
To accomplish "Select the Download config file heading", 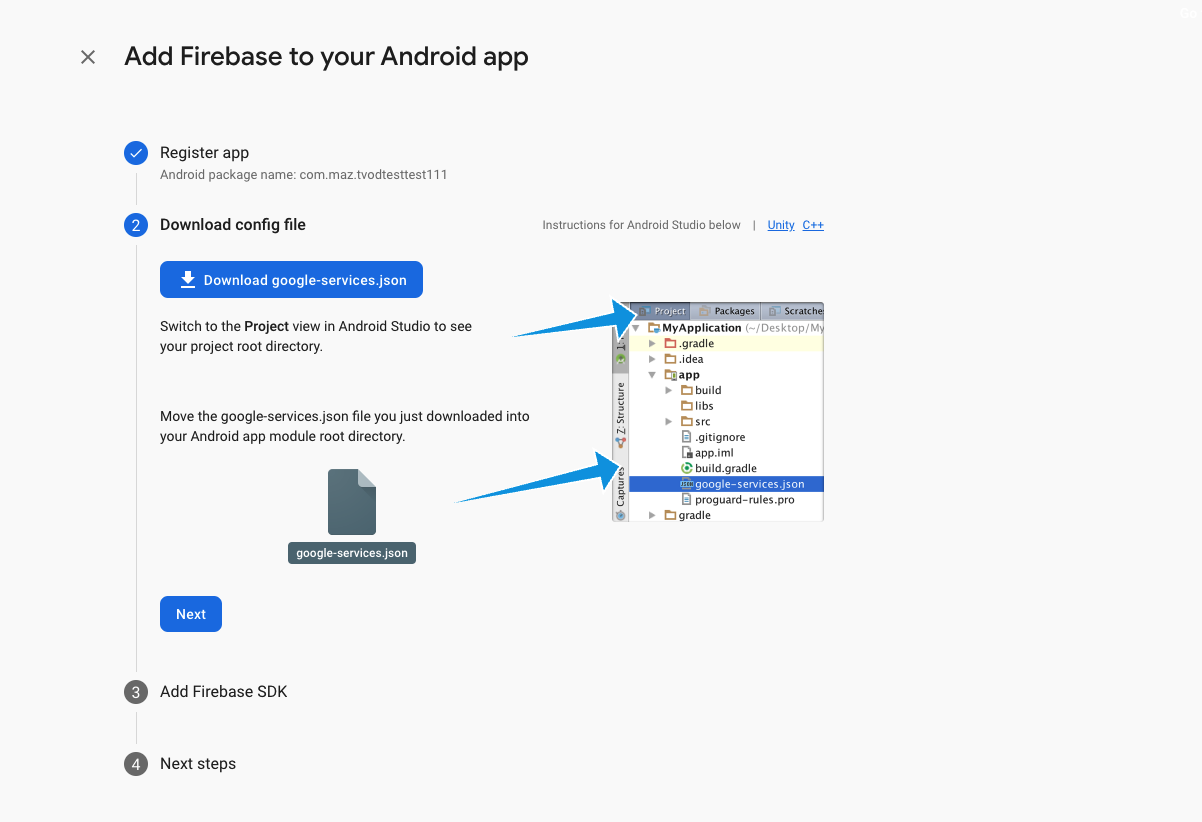I will [233, 225].
